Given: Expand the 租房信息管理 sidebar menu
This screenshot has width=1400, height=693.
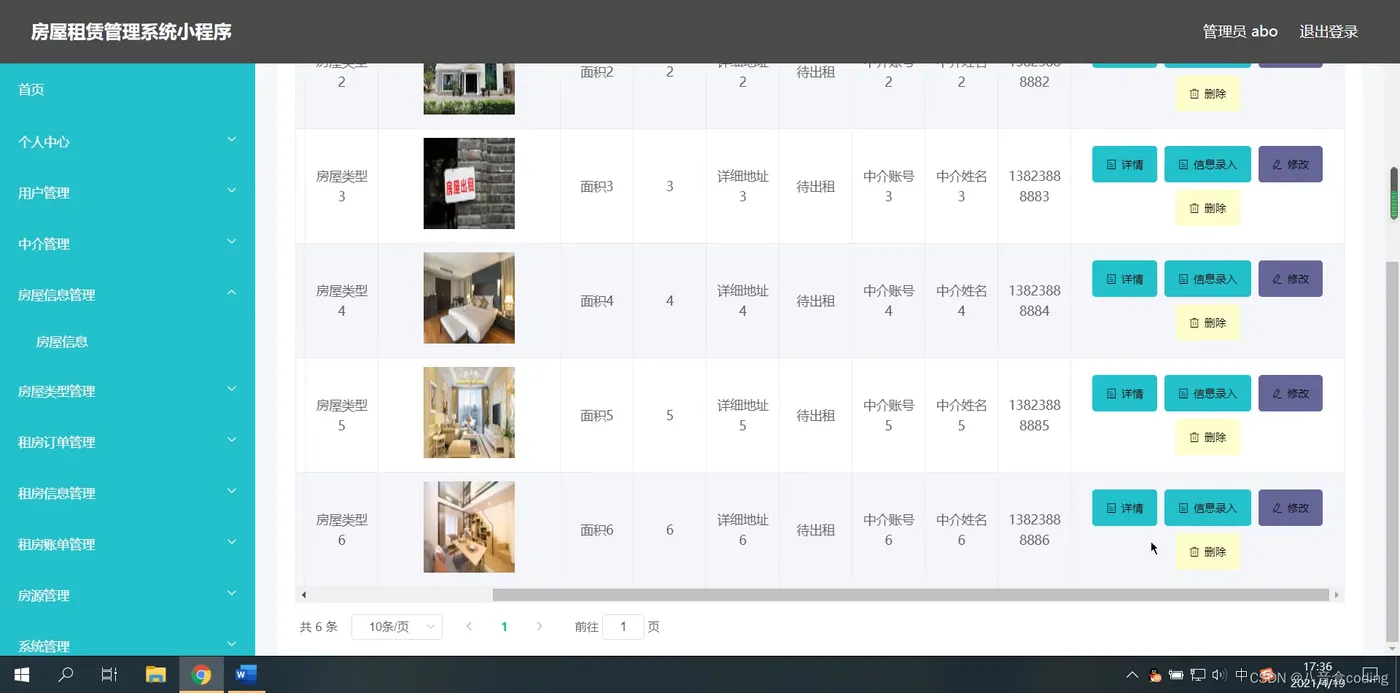Looking at the screenshot, I should pos(127,492).
